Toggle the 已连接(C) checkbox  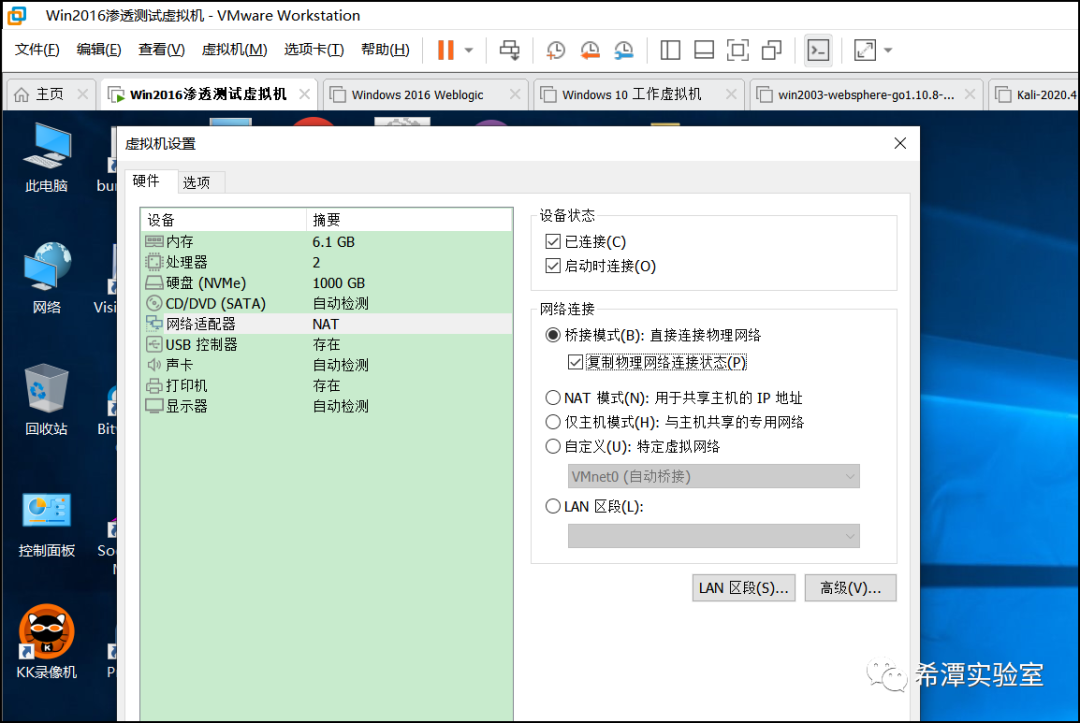pos(552,242)
